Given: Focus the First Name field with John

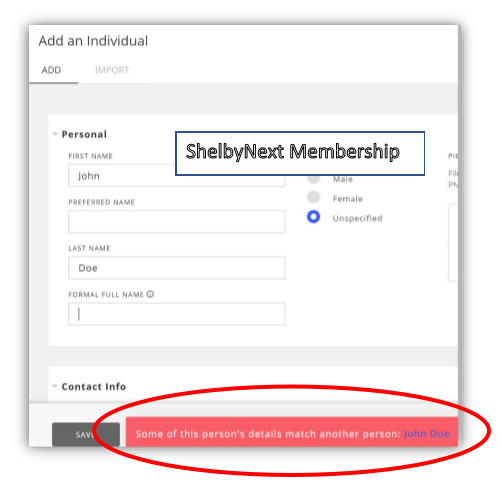Looking at the screenshot, I should [176, 175].
